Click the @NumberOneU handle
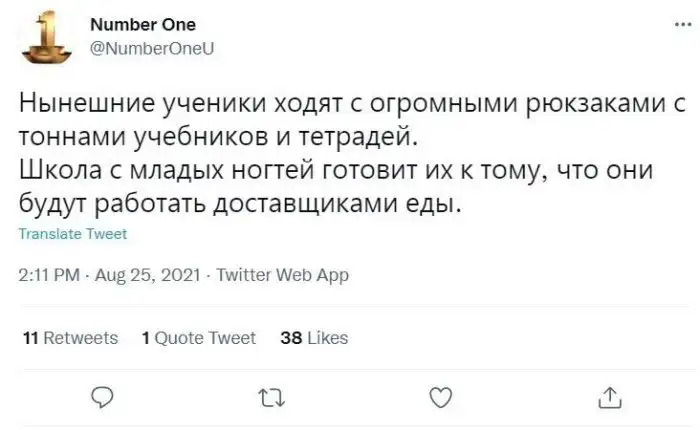The width and height of the screenshot is (700, 430). tap(156, 45)
